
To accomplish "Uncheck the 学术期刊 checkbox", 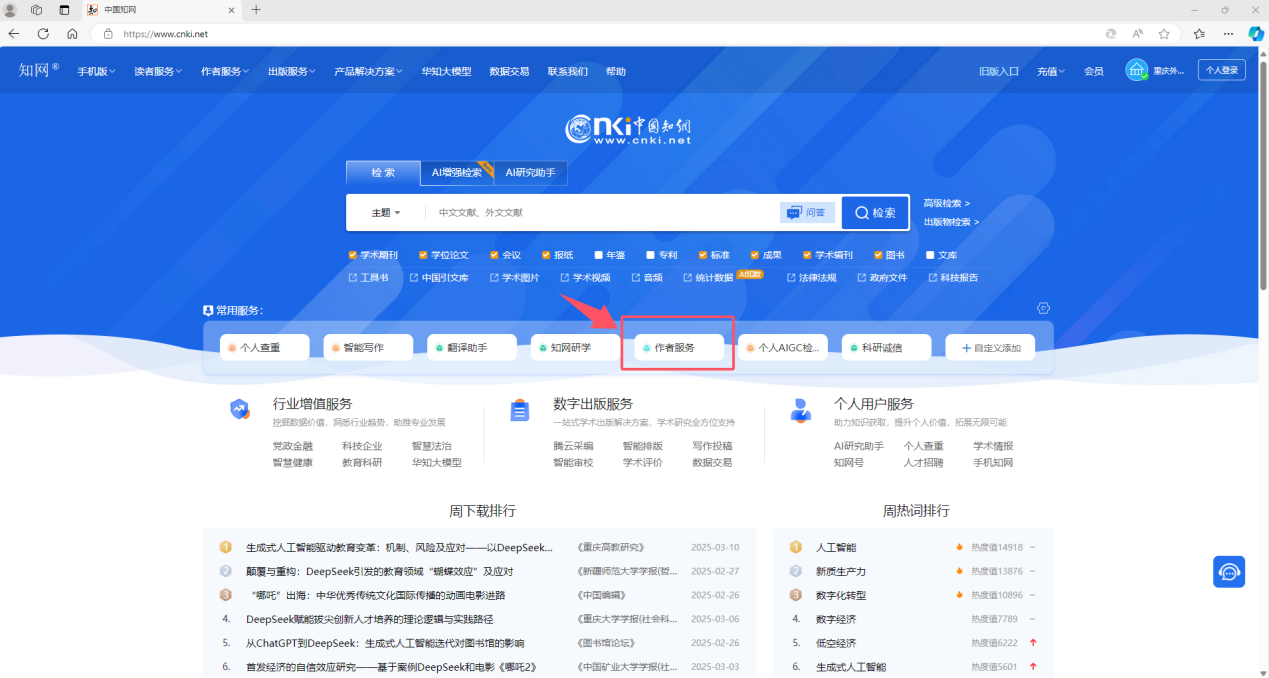I will click(353, 255).
